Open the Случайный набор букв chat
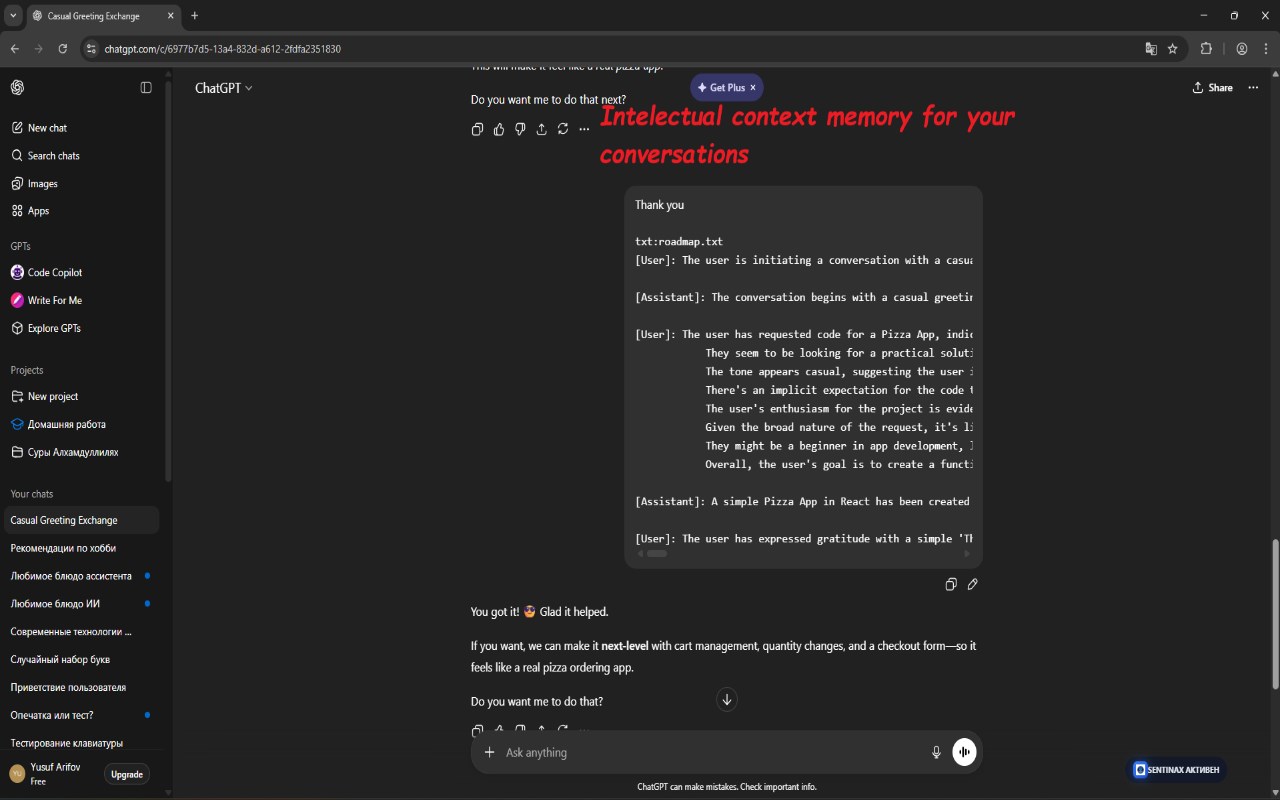 coord(82,660)
